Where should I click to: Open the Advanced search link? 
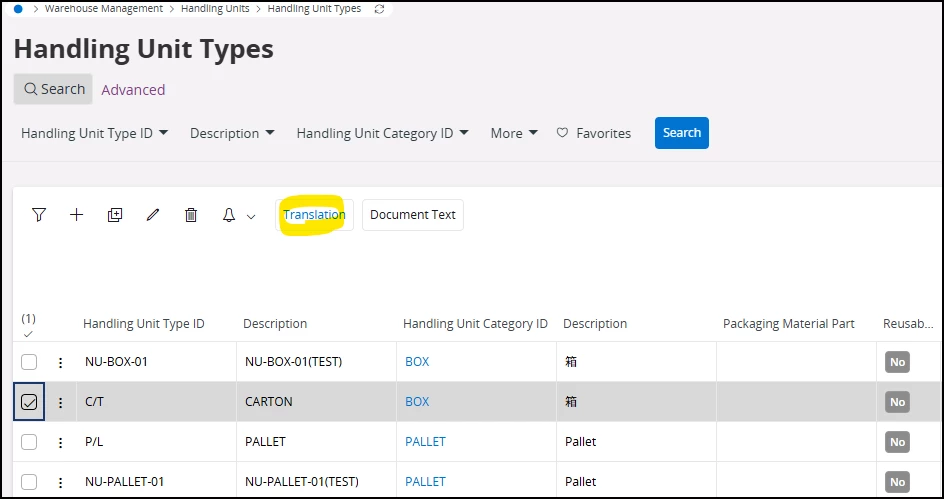tap(133, 90)
